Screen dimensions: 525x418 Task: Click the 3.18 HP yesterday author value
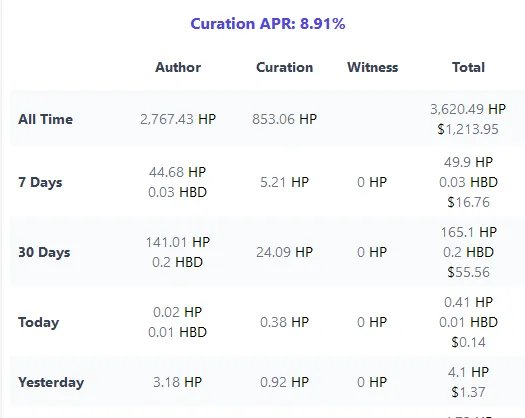[x=177, y=382]
